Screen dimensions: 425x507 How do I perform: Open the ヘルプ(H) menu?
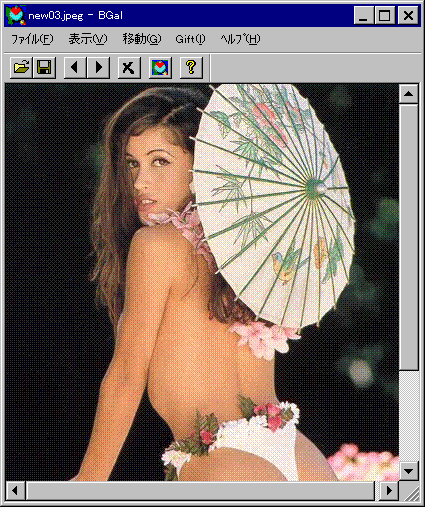pos(240,39)
